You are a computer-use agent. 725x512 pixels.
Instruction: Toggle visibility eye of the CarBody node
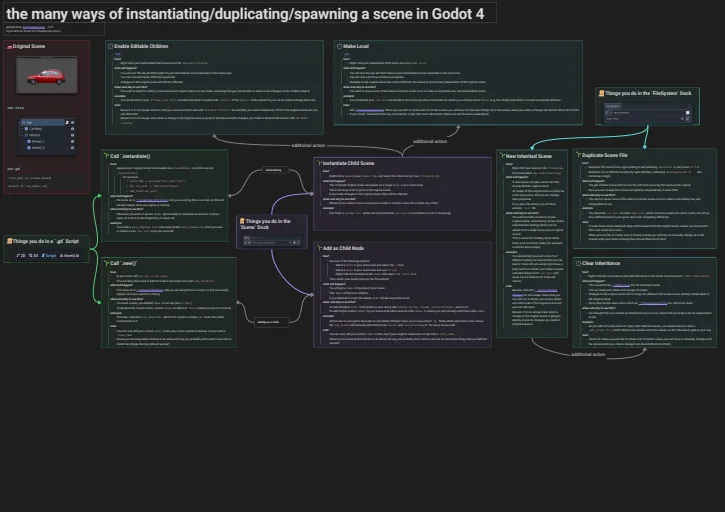(x=72, y=129)
